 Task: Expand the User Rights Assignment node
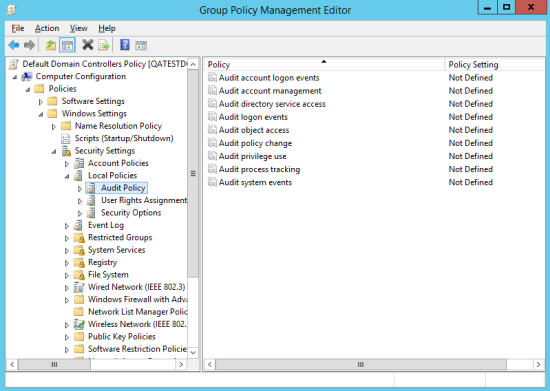(x=80, y=201)
